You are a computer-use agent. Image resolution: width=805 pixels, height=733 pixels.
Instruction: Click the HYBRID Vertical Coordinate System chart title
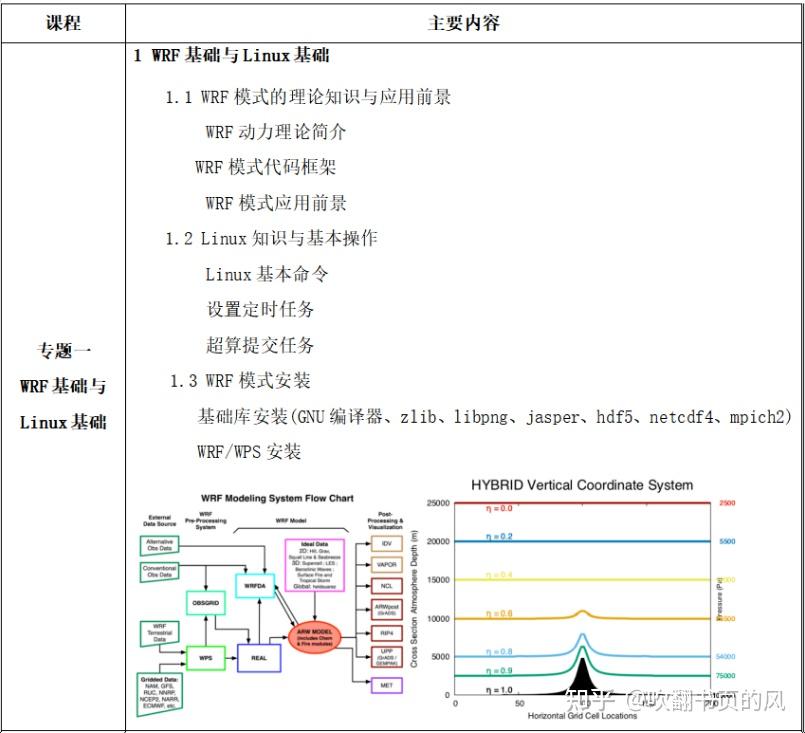pos(583,484)
